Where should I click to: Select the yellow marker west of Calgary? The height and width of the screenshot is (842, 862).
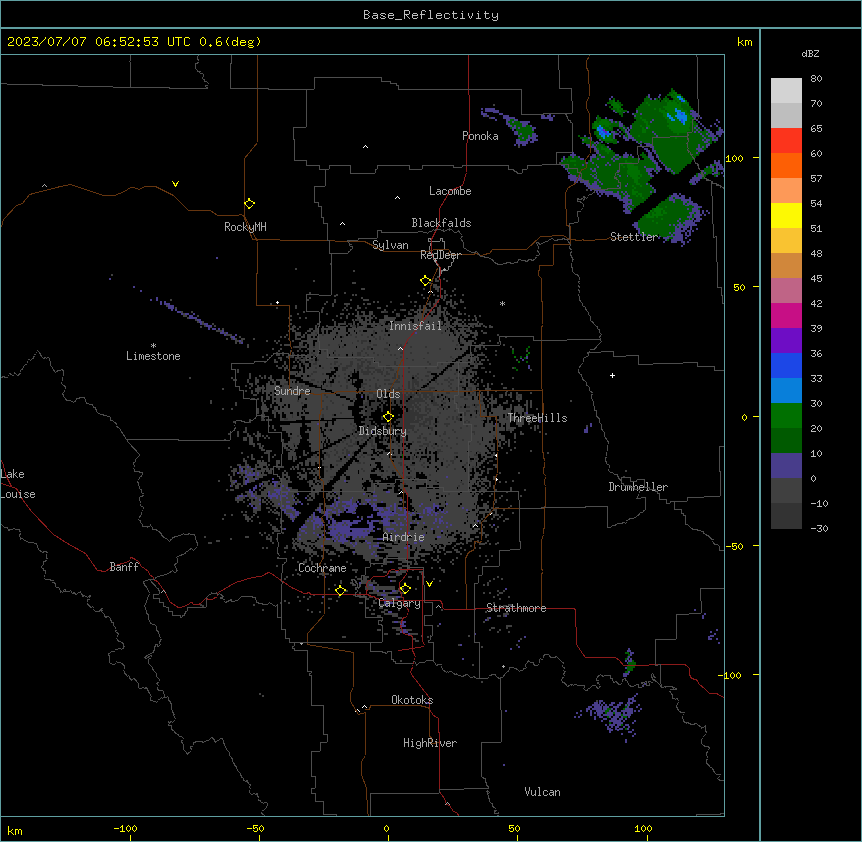341,591
